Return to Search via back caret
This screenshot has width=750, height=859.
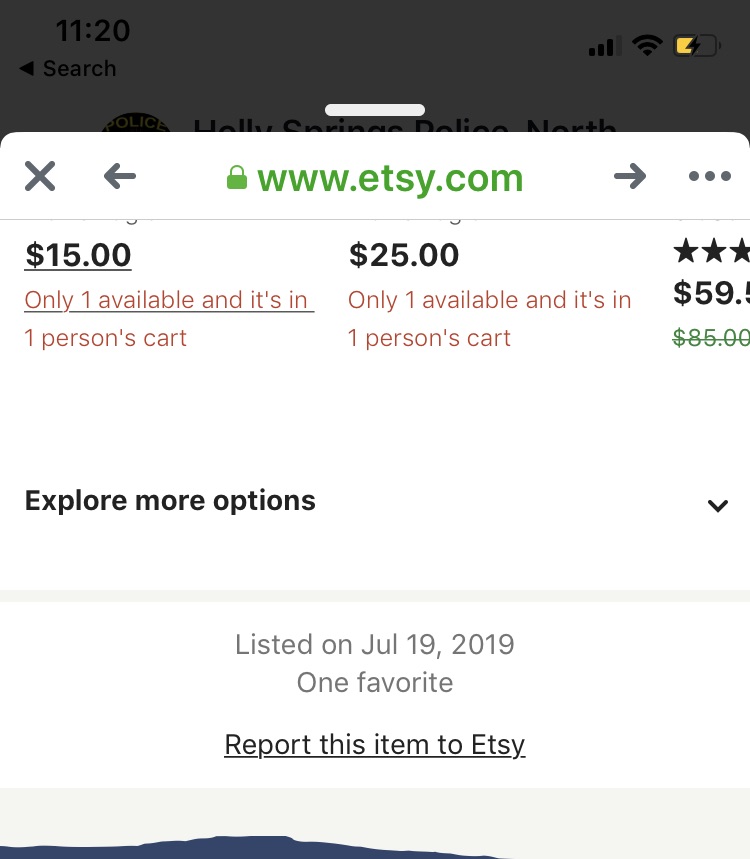click(x=67, y=69)
